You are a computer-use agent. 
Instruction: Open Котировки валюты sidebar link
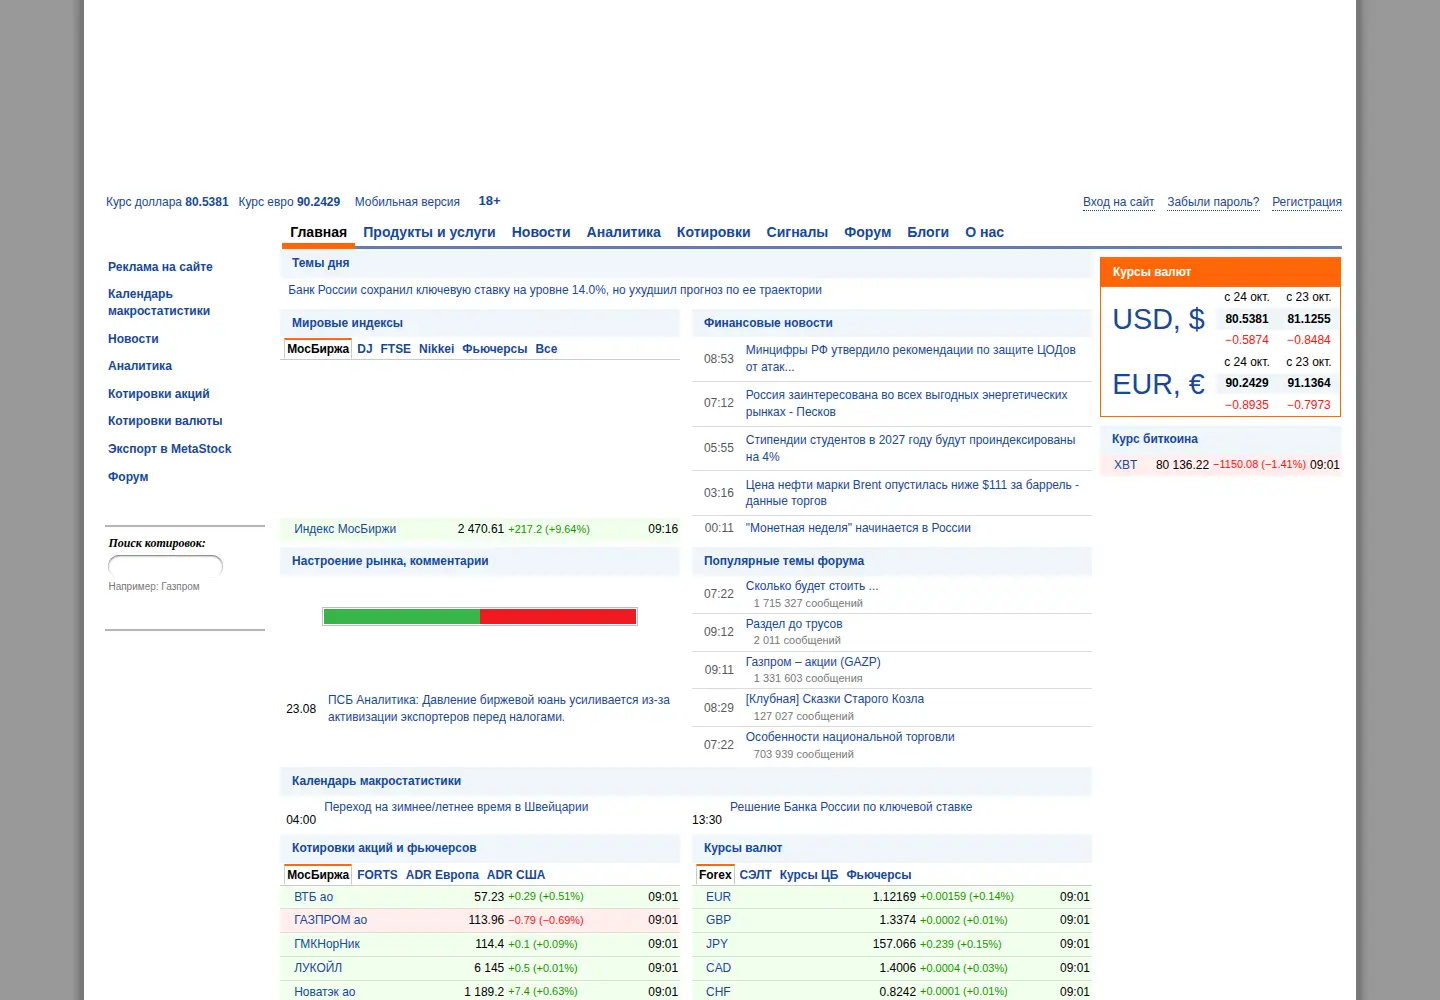point(165,421)
